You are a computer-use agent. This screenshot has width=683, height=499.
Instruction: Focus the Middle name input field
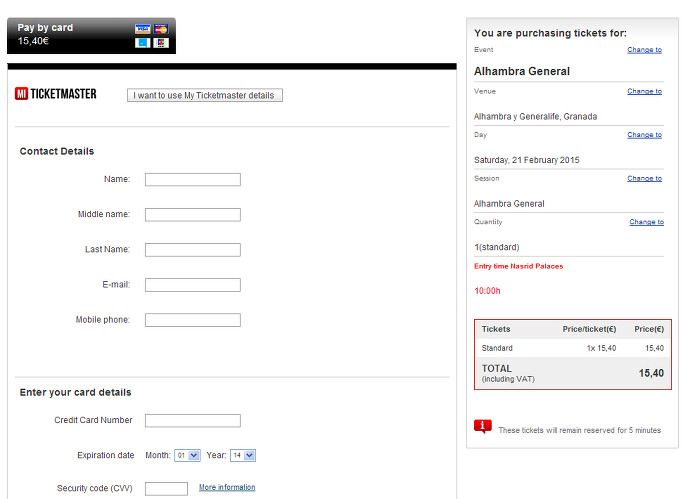pos(193,215)
